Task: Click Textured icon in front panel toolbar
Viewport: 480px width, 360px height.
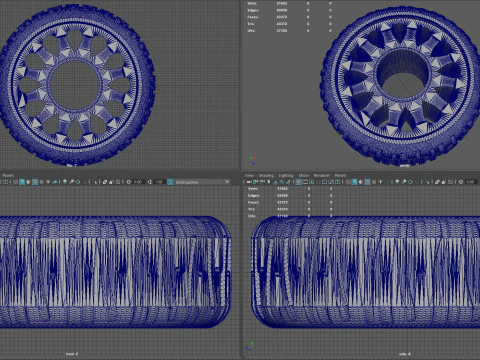Action: tap(41, 182)
